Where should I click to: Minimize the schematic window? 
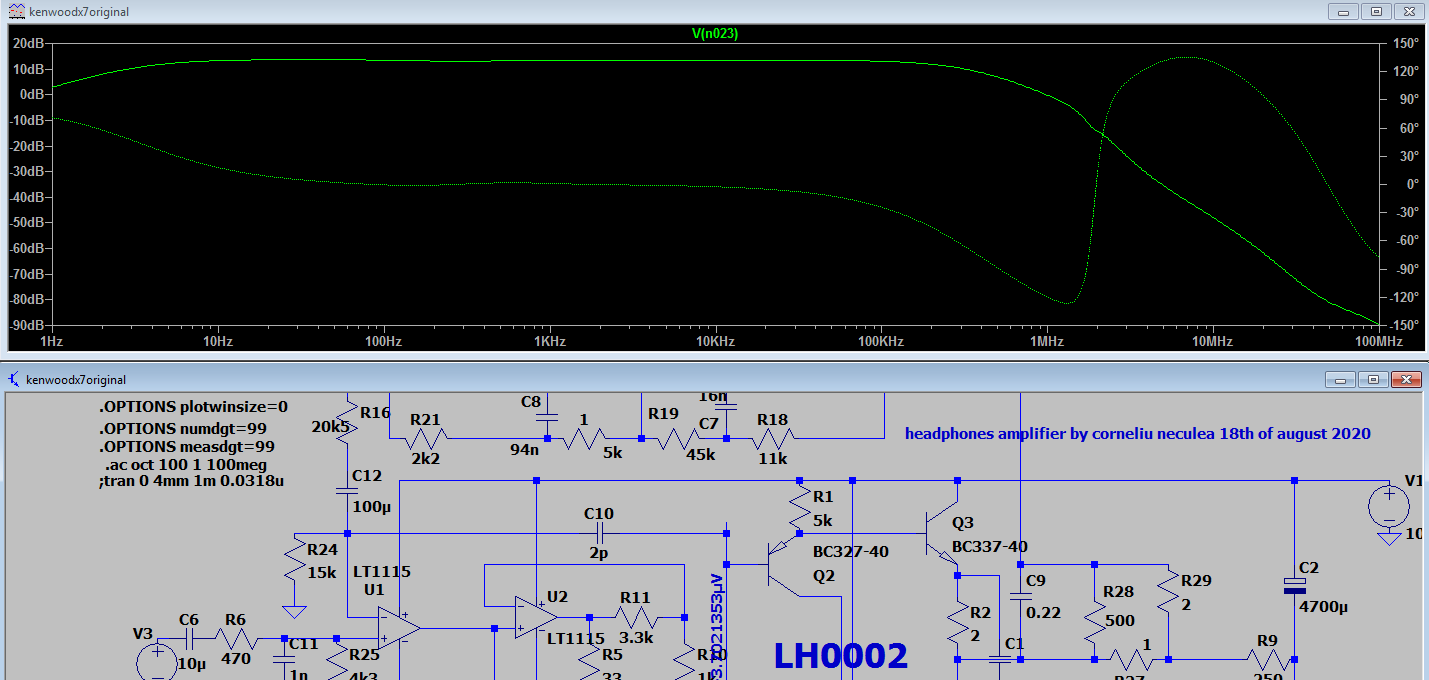point(1340,380)
